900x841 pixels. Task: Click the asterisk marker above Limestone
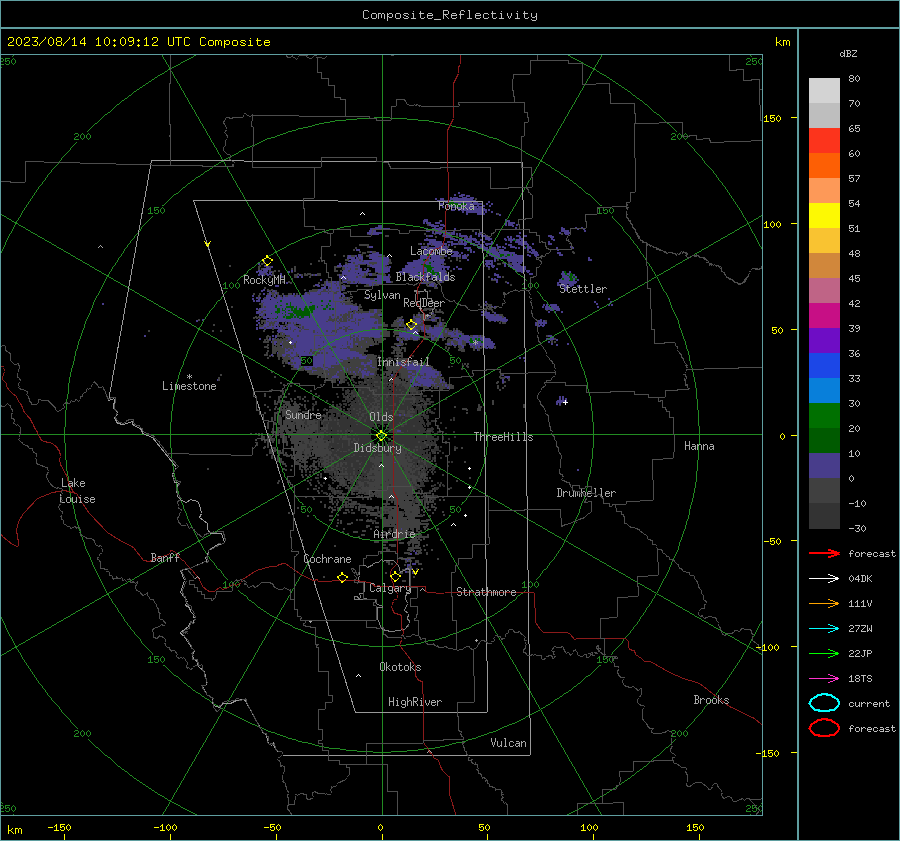pos(189,377)
